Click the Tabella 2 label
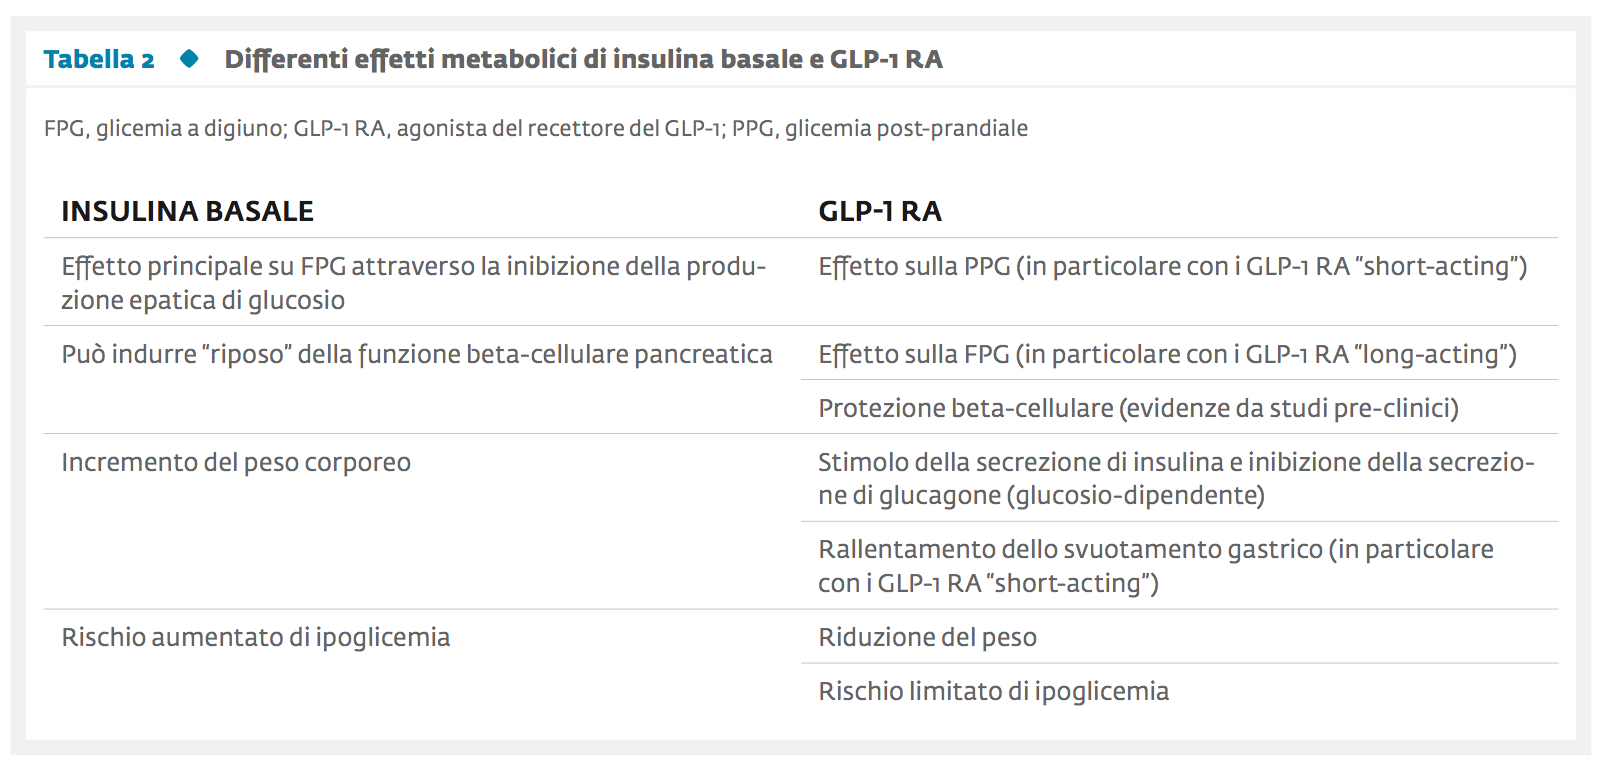 [99, 59]
